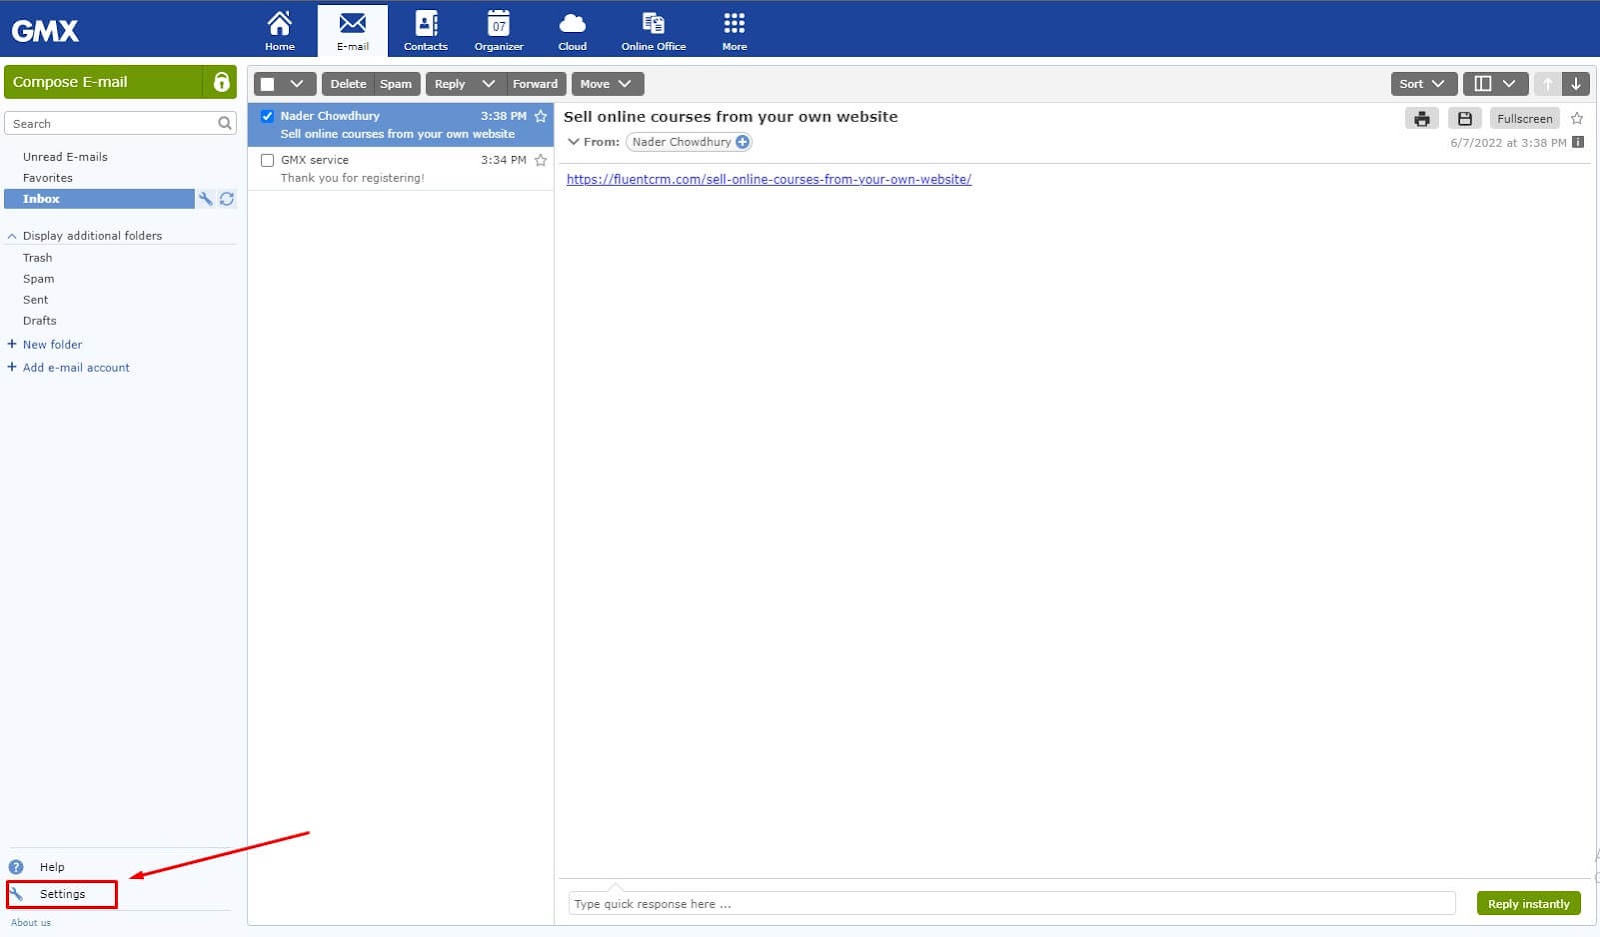Click Reply instantly
Viewport: 1600px width, 937px height.
(1529, 904)
